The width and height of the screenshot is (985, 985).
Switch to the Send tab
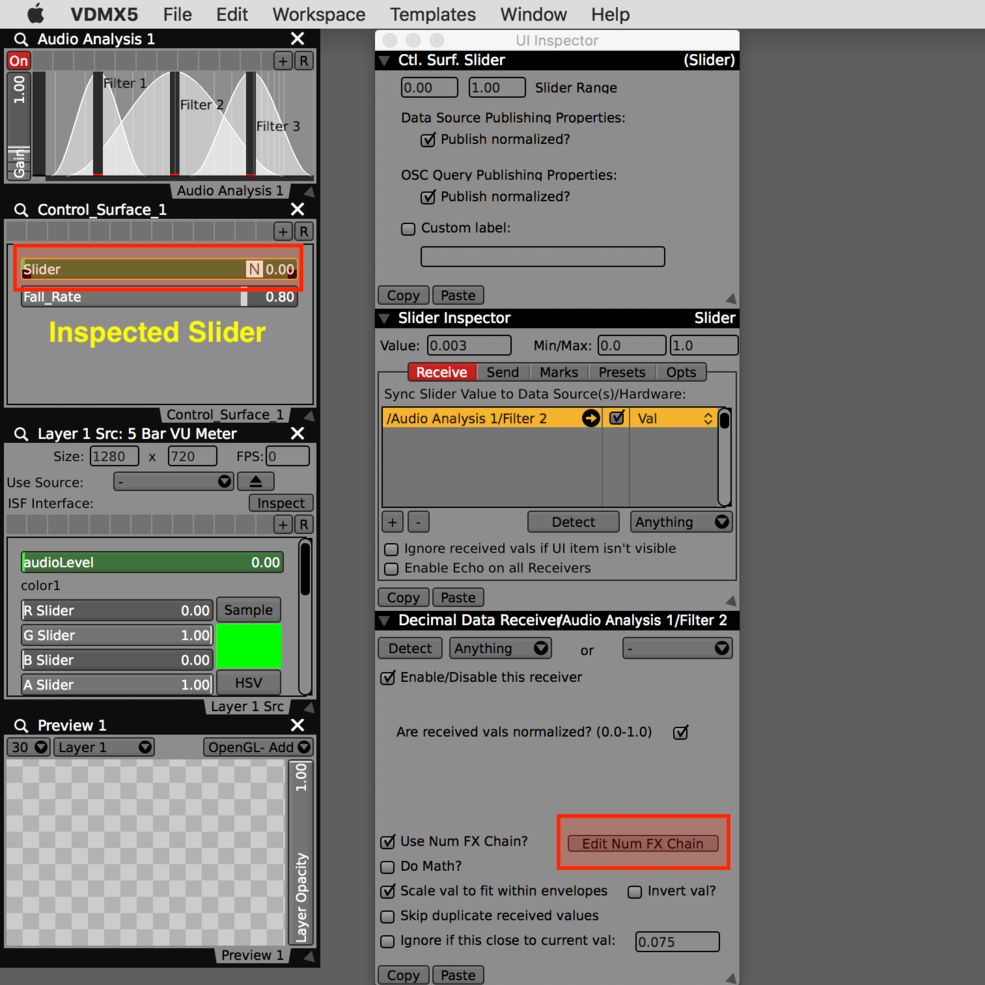tap(503, 372)
